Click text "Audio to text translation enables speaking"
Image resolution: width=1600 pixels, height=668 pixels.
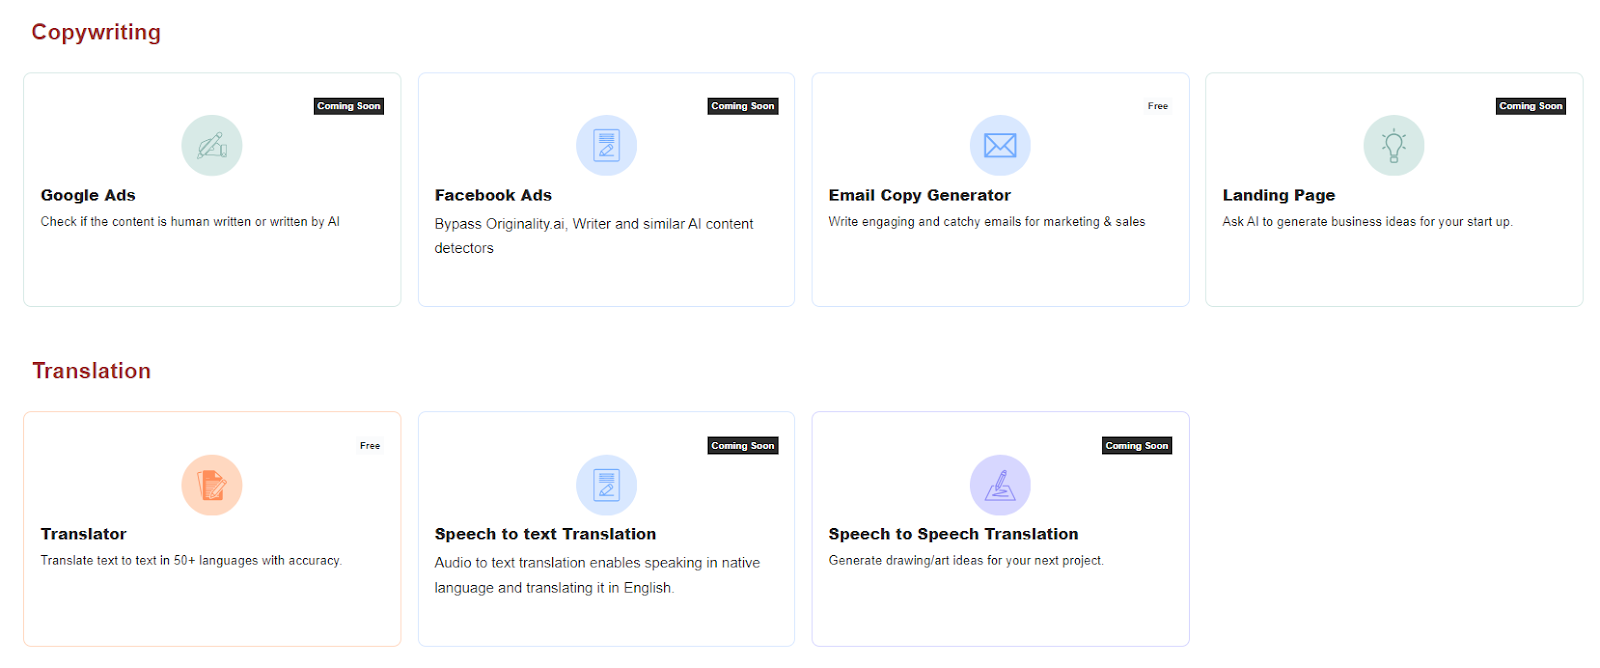point(568,563)
